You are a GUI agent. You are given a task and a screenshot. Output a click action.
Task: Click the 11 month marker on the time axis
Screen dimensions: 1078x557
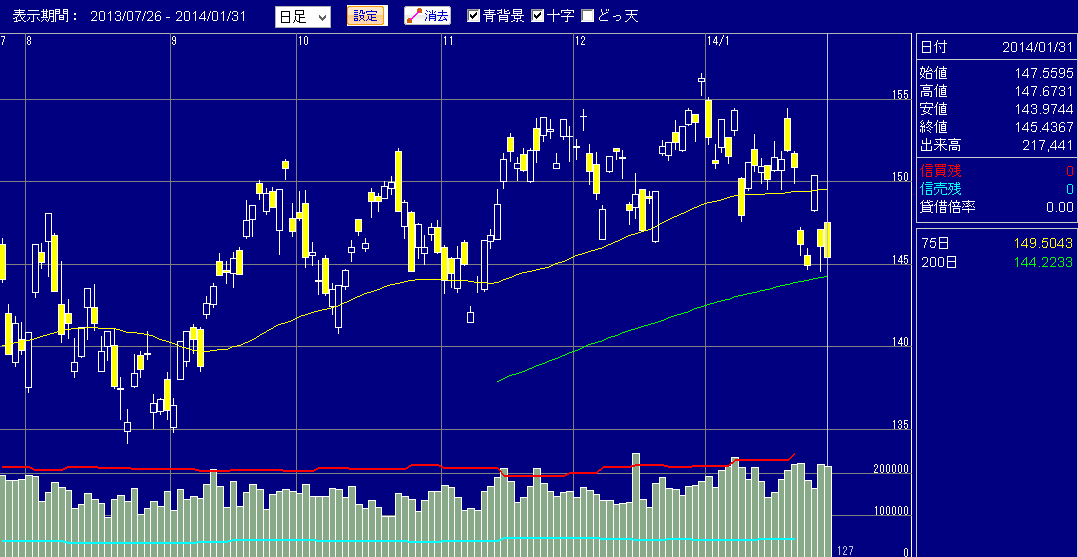(448, 41)
